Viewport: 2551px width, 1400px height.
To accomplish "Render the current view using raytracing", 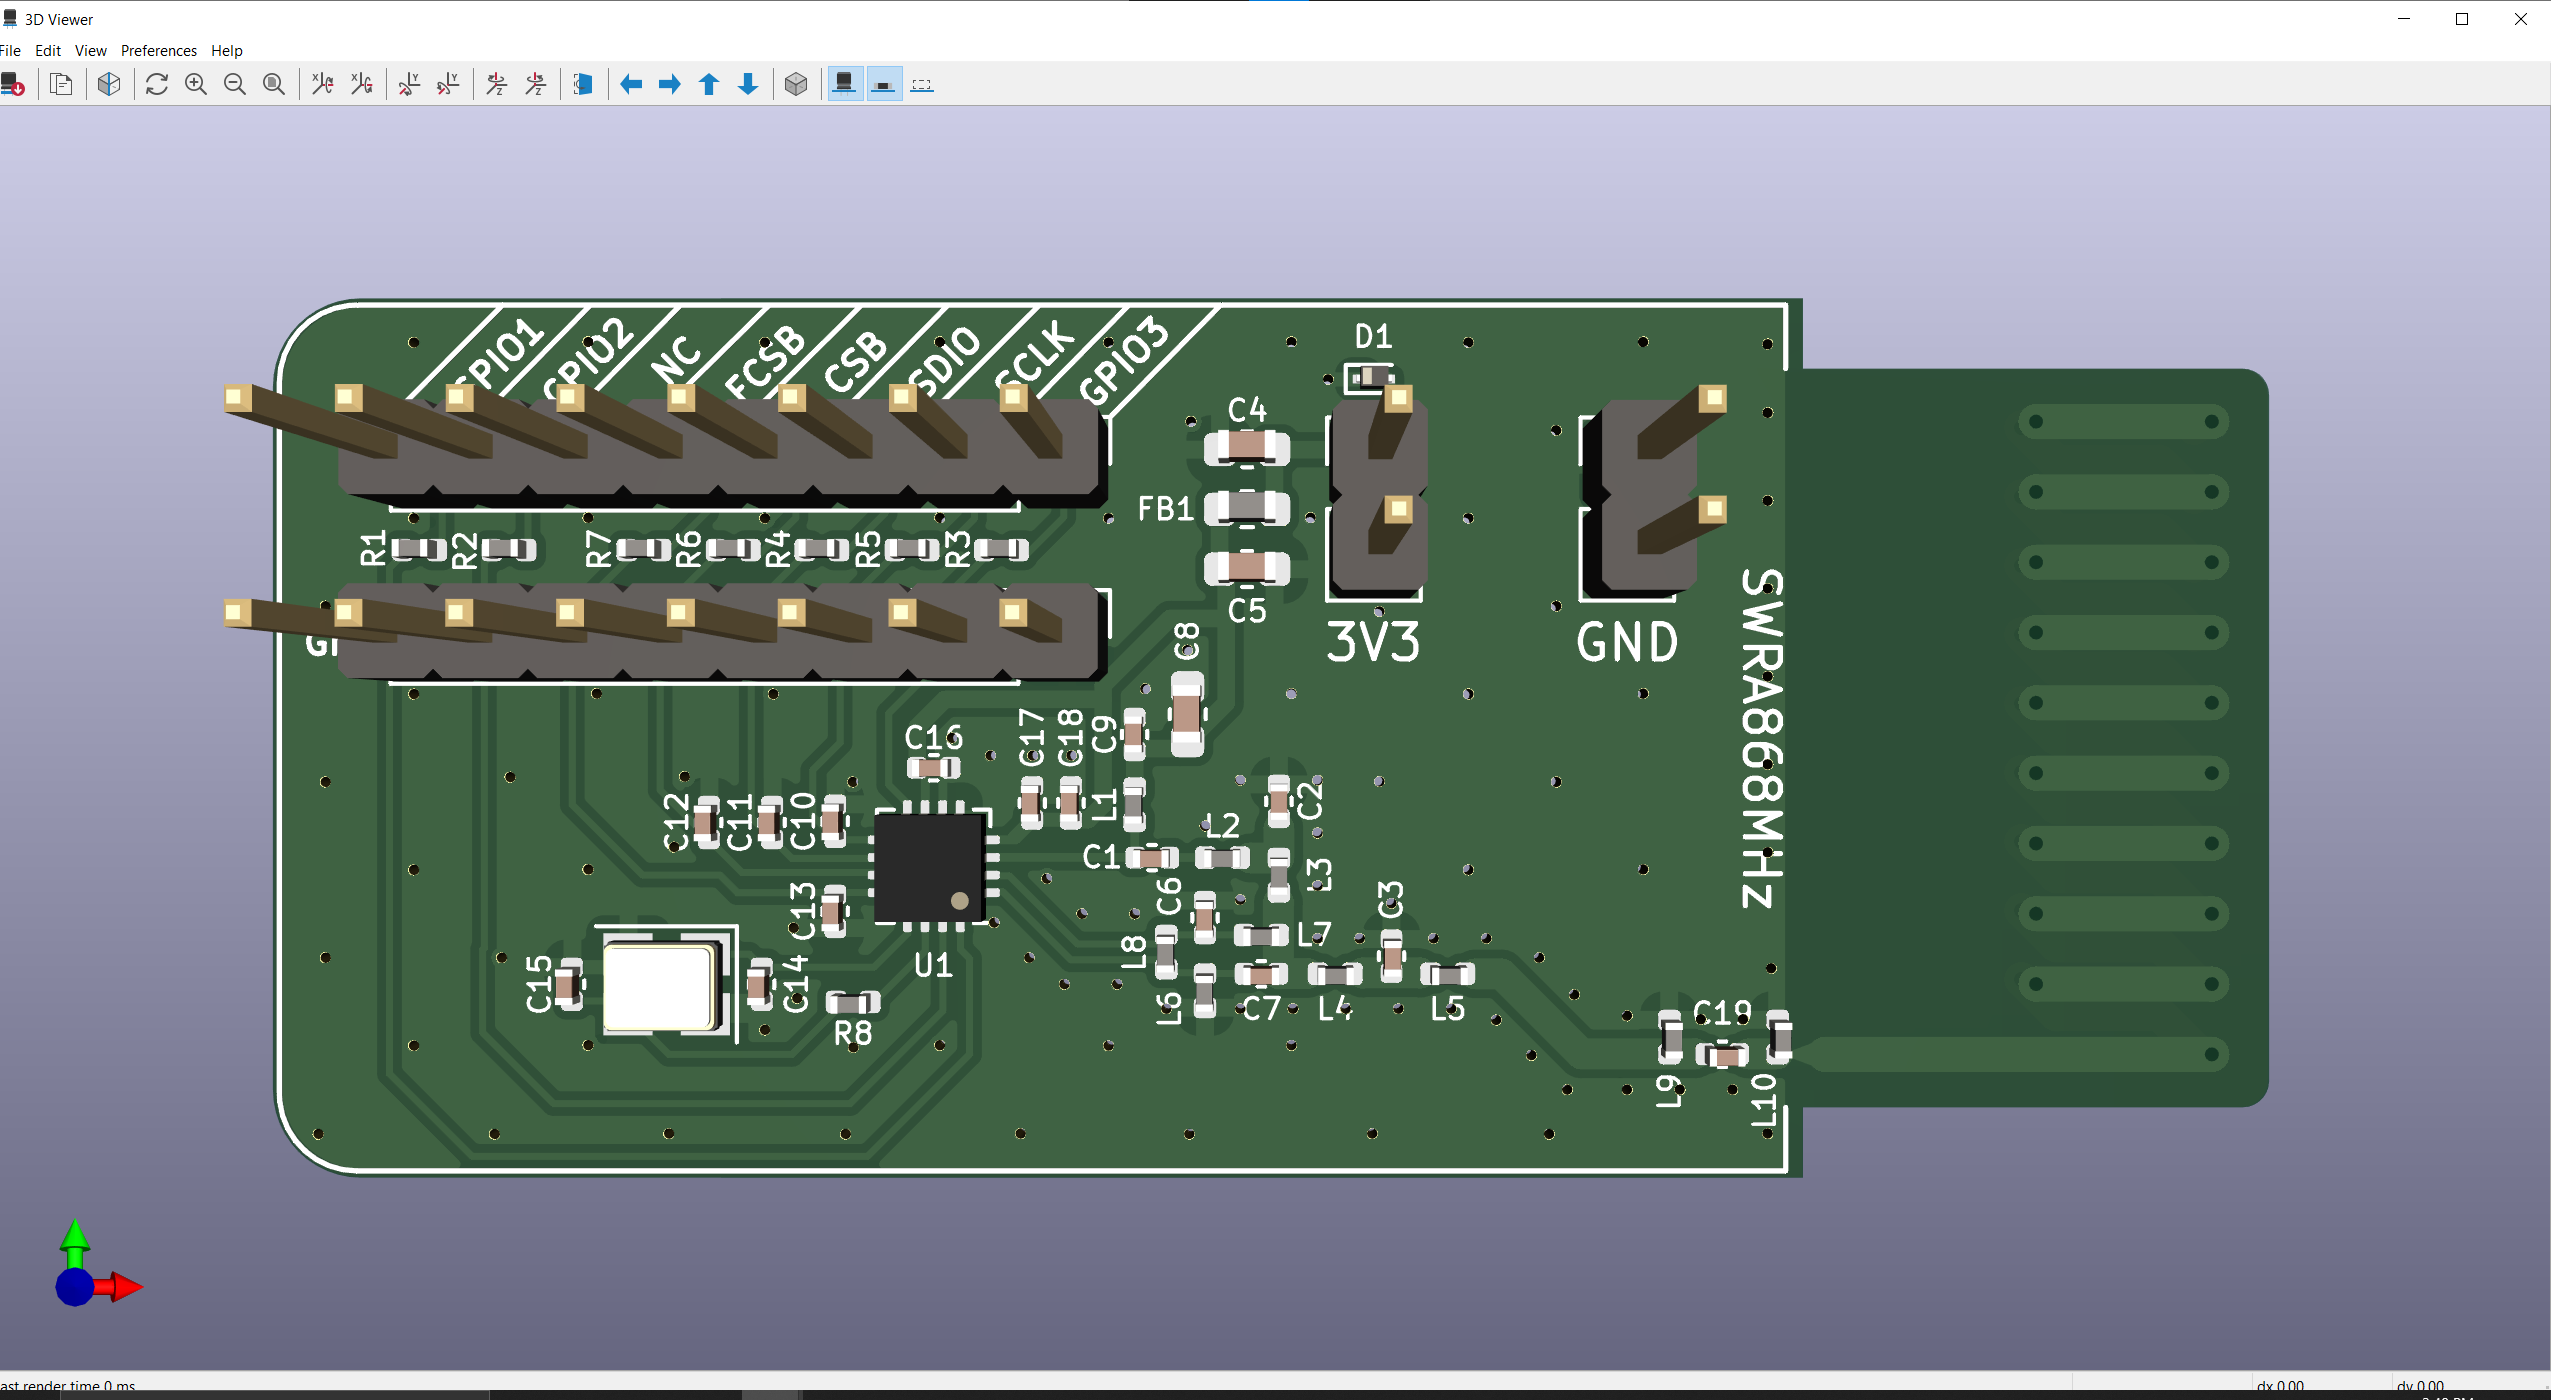I will 109,84.
